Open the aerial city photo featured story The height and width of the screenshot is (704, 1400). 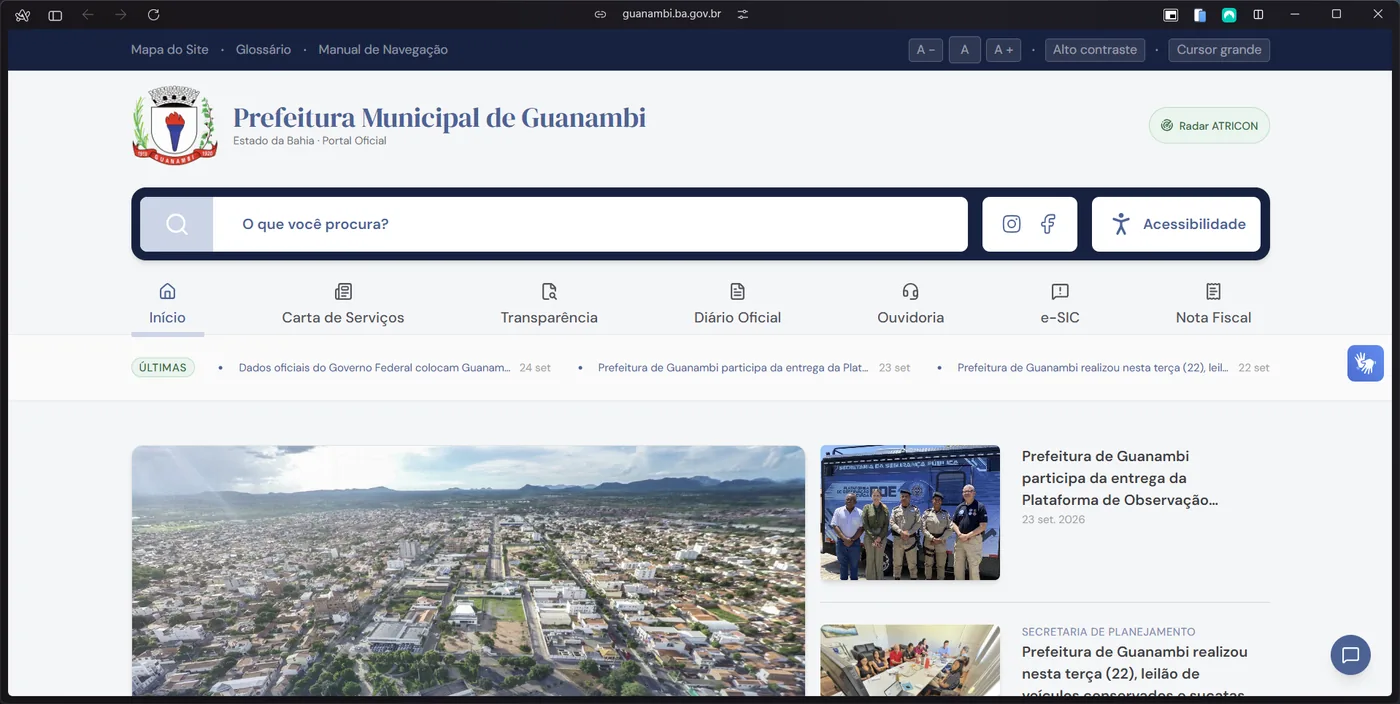point(468,570)
